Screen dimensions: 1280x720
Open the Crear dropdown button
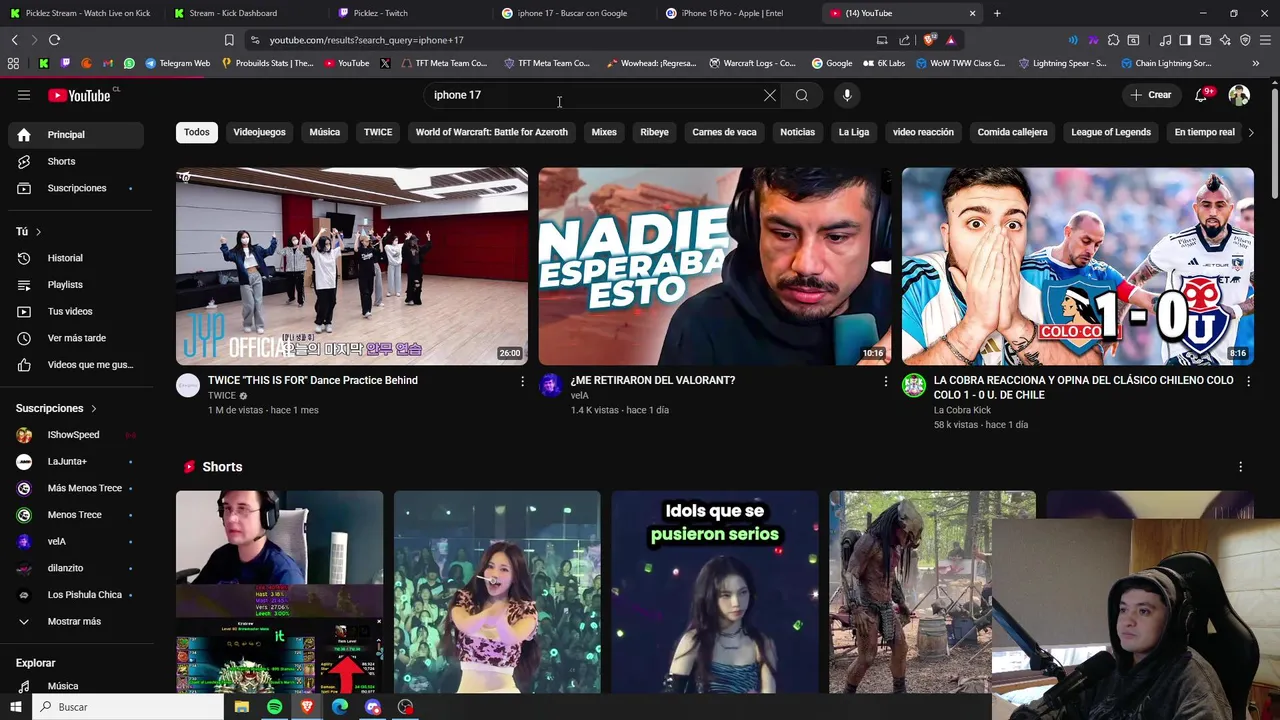[1151, 95]
